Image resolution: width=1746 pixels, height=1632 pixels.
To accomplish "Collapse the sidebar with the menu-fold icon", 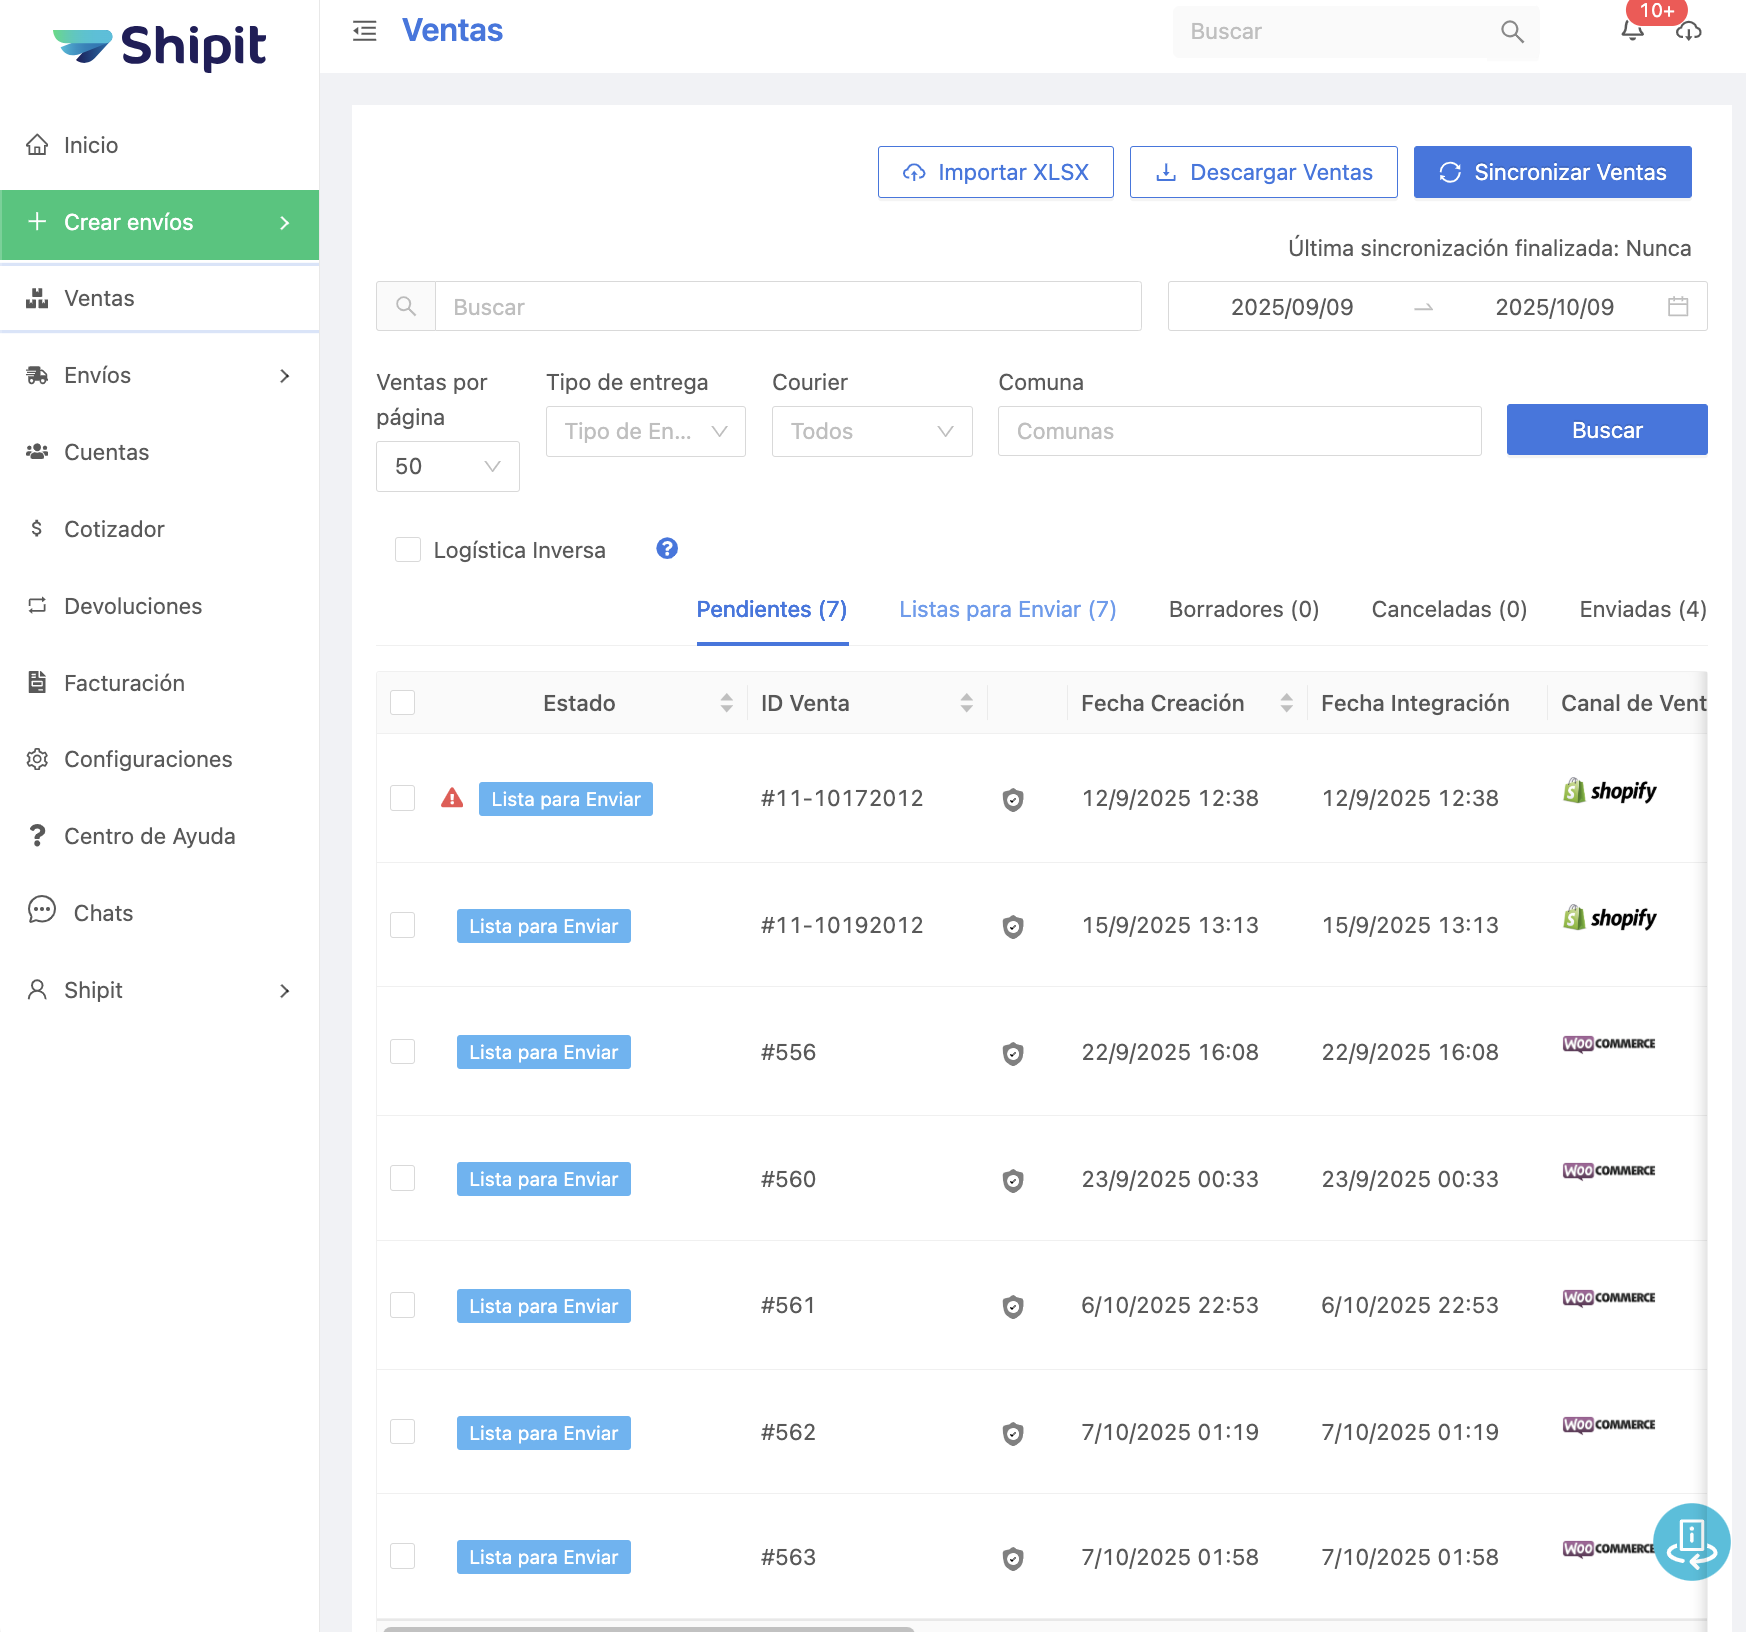I will click(x=365, y=31).
